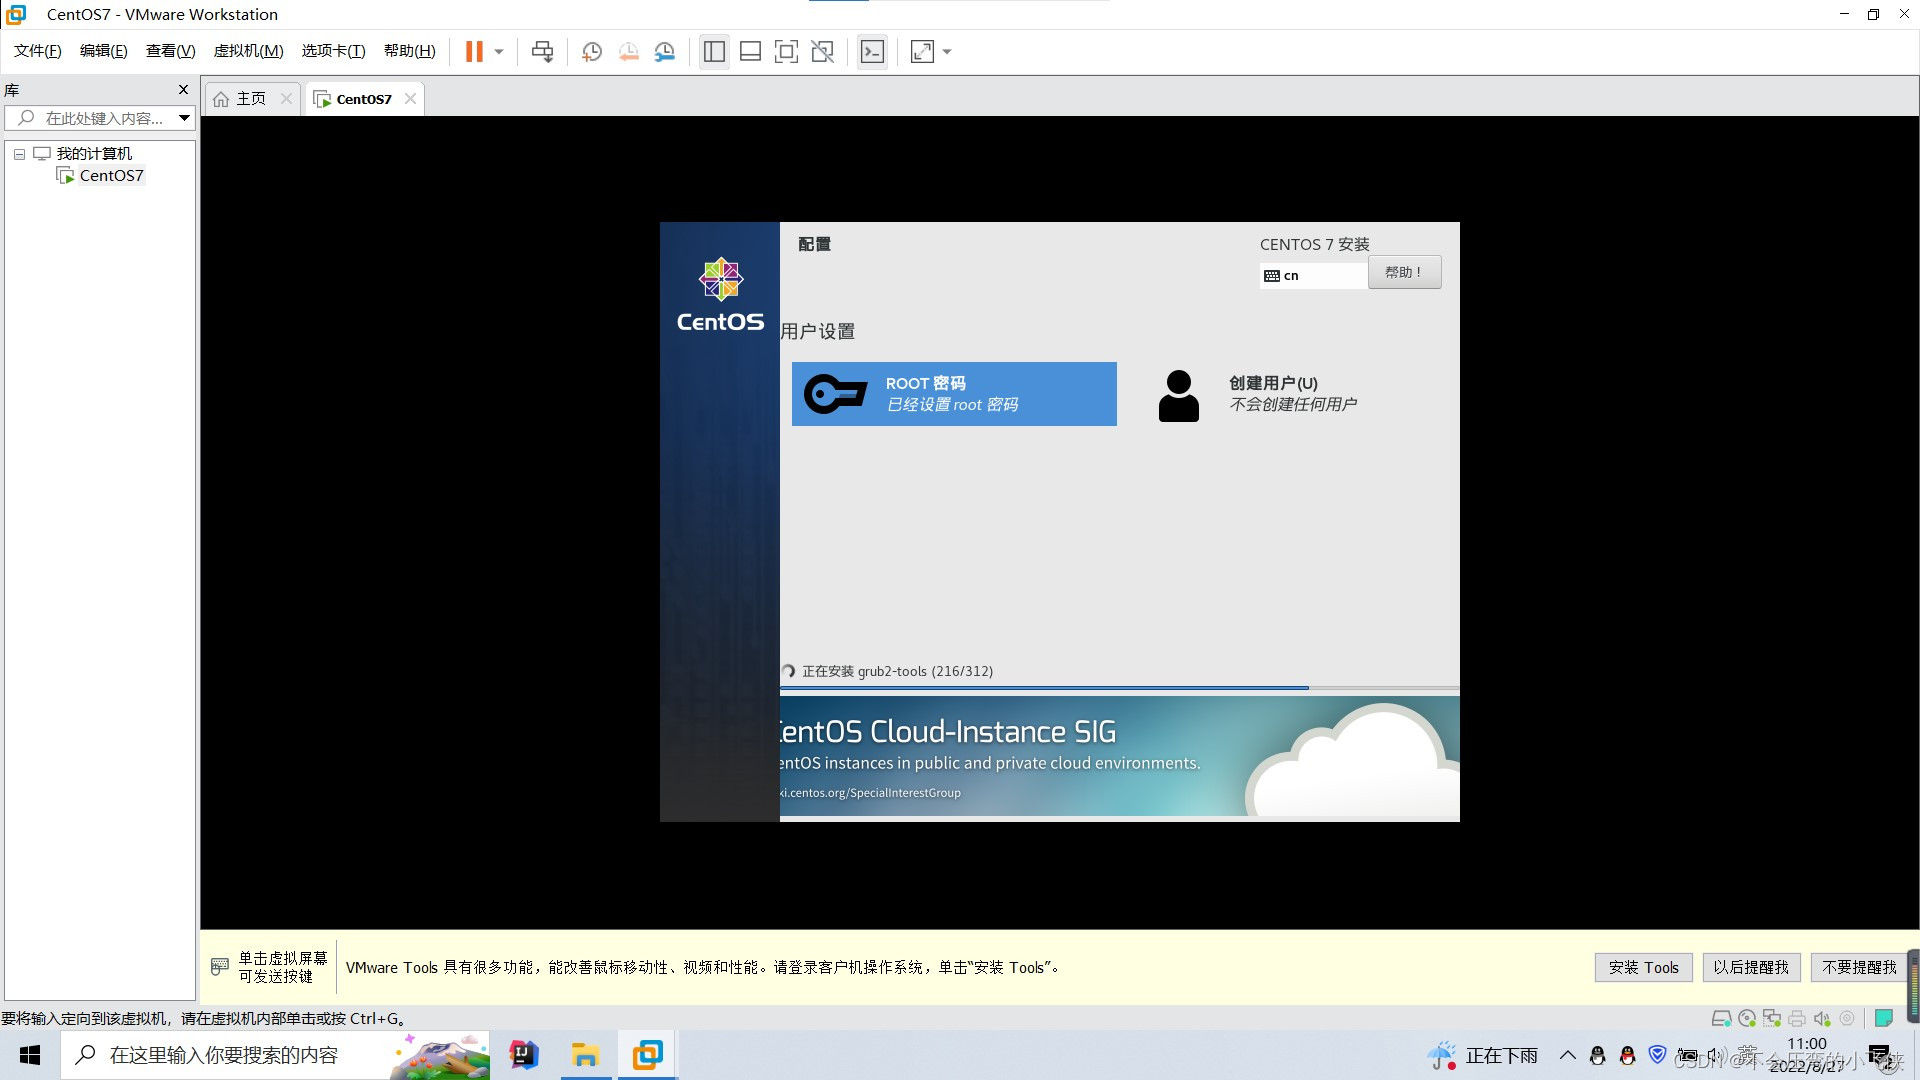Click the Windows taskbar search box
This screenshot has width=1920, height=1080.
(x=275, y=1055)
